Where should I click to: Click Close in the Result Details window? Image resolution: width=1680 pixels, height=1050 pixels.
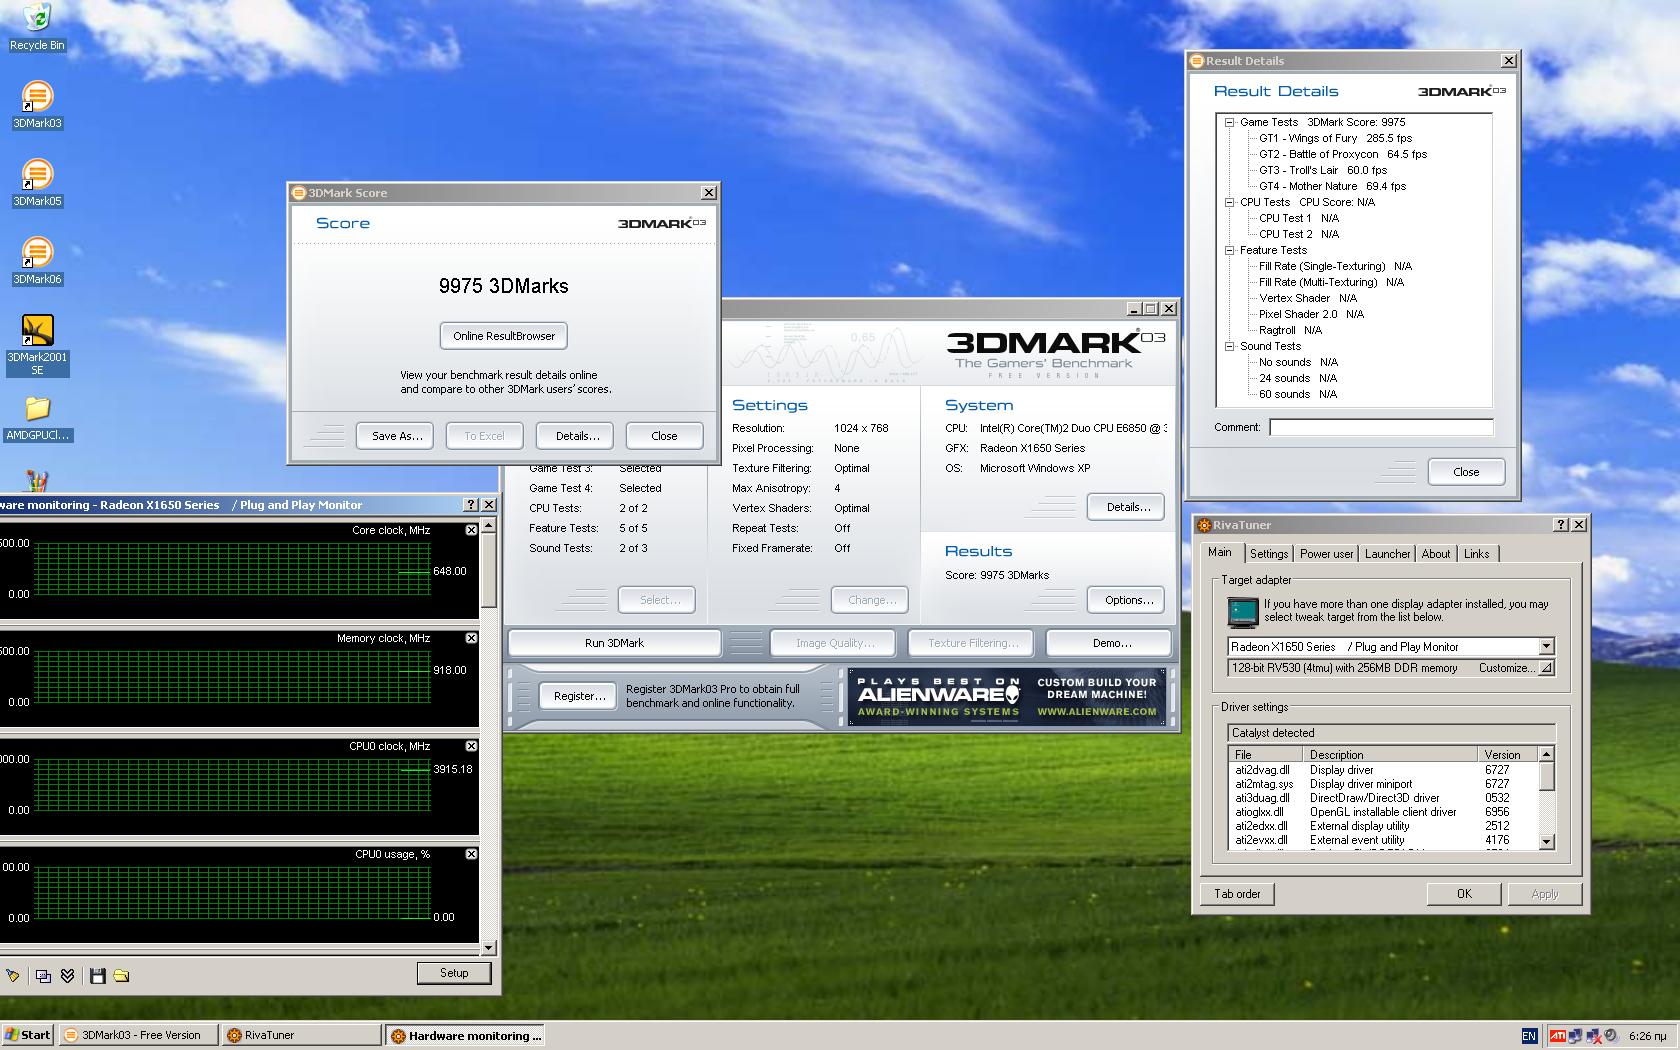1466,472
